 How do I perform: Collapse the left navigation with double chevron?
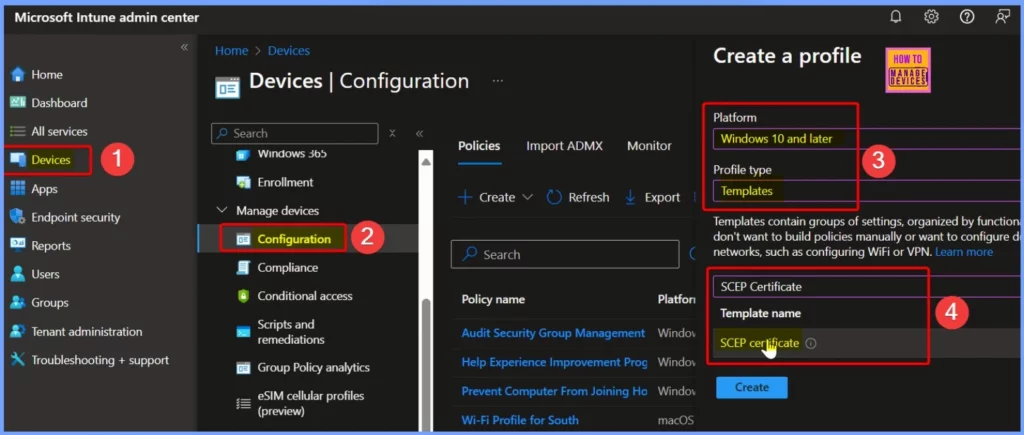click(184, 47)
